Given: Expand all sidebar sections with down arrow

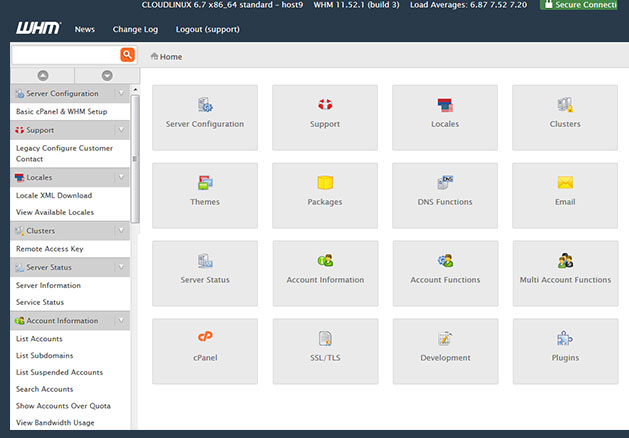Looking at the screenshot, I should click(107, 76).
